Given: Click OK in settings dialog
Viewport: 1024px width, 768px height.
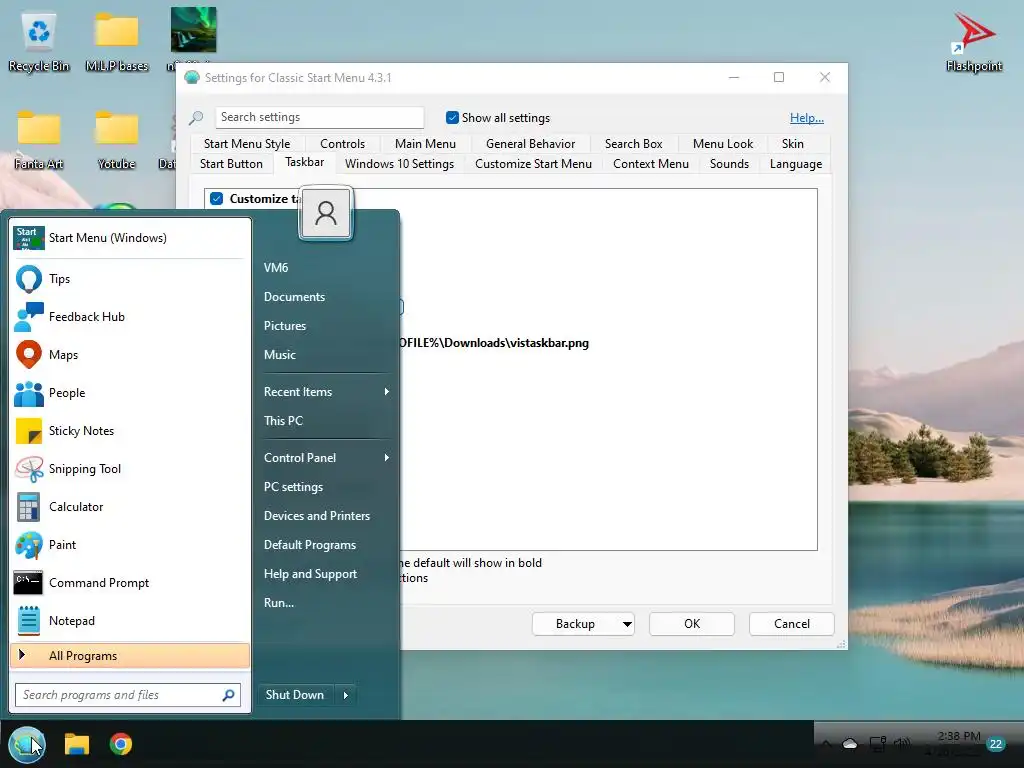Looking at the screenshot, I should point(692,624).
